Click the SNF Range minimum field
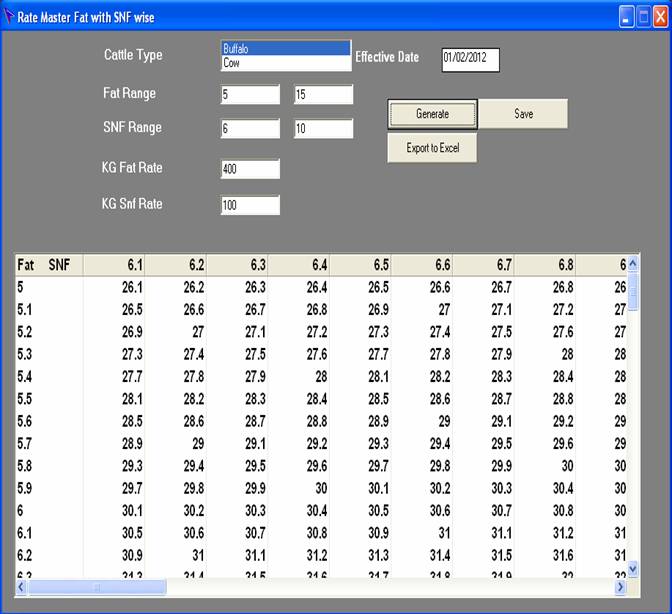This screenshot has width=672, height=614. tap(250, 129)
